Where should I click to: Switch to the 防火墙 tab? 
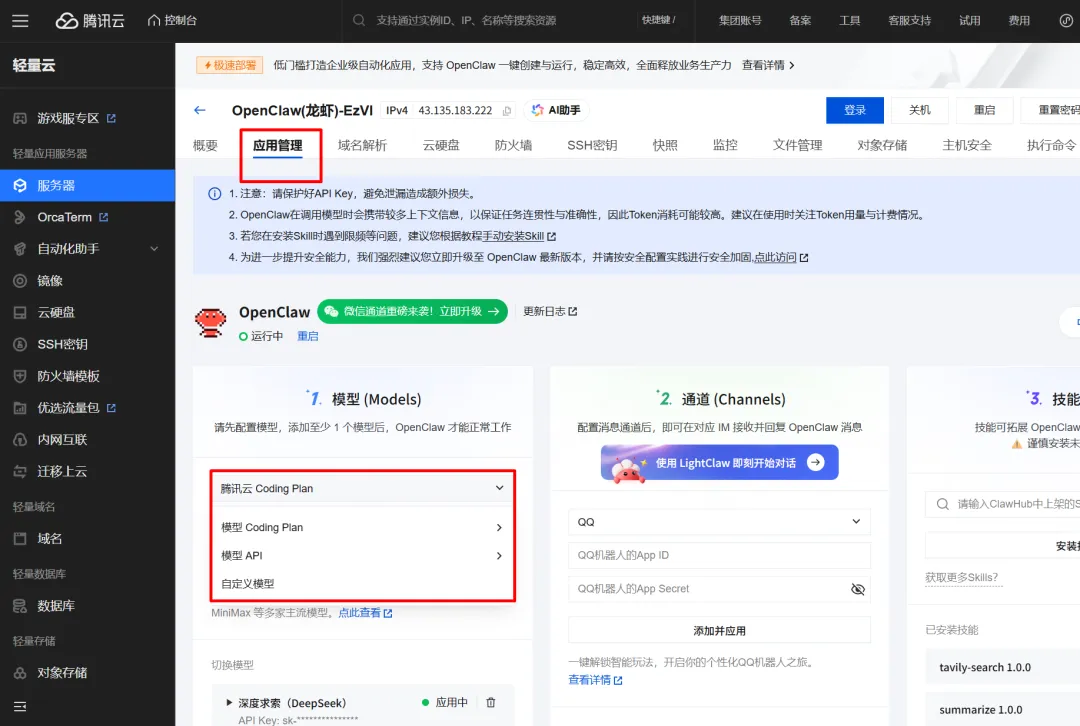click(x=513, y=145)
